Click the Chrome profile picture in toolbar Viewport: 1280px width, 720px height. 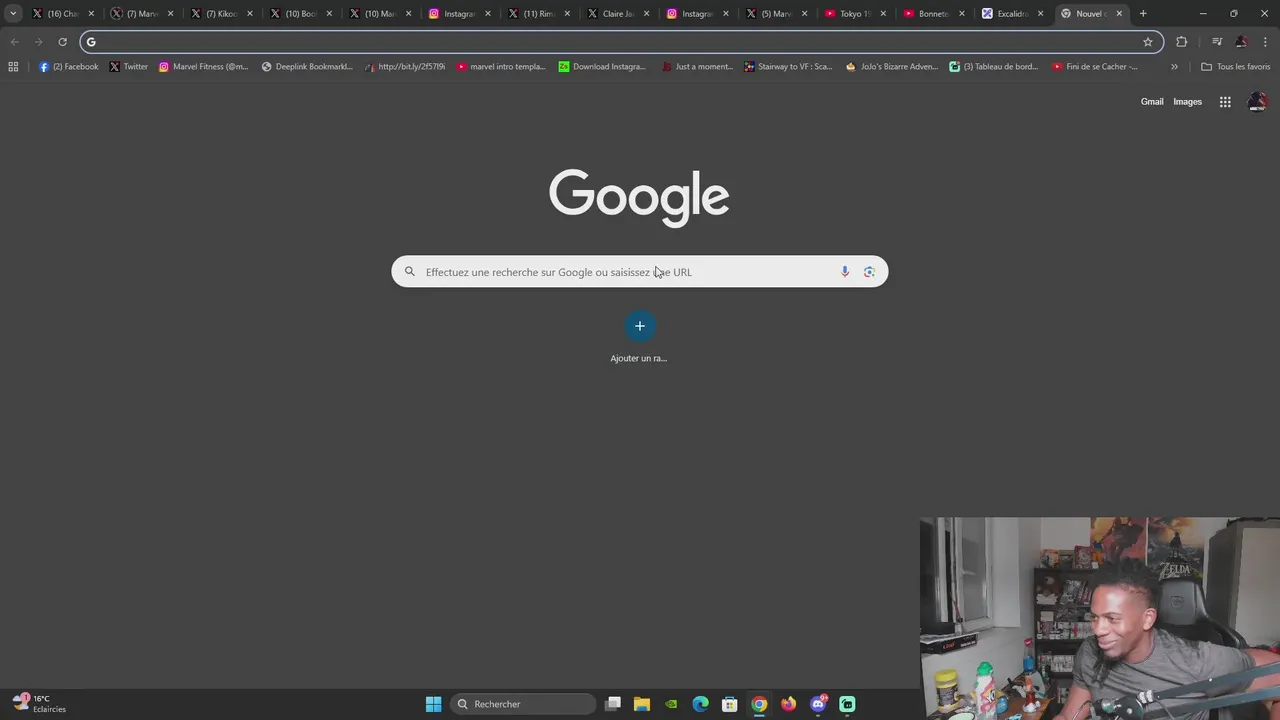point(1241,42)
